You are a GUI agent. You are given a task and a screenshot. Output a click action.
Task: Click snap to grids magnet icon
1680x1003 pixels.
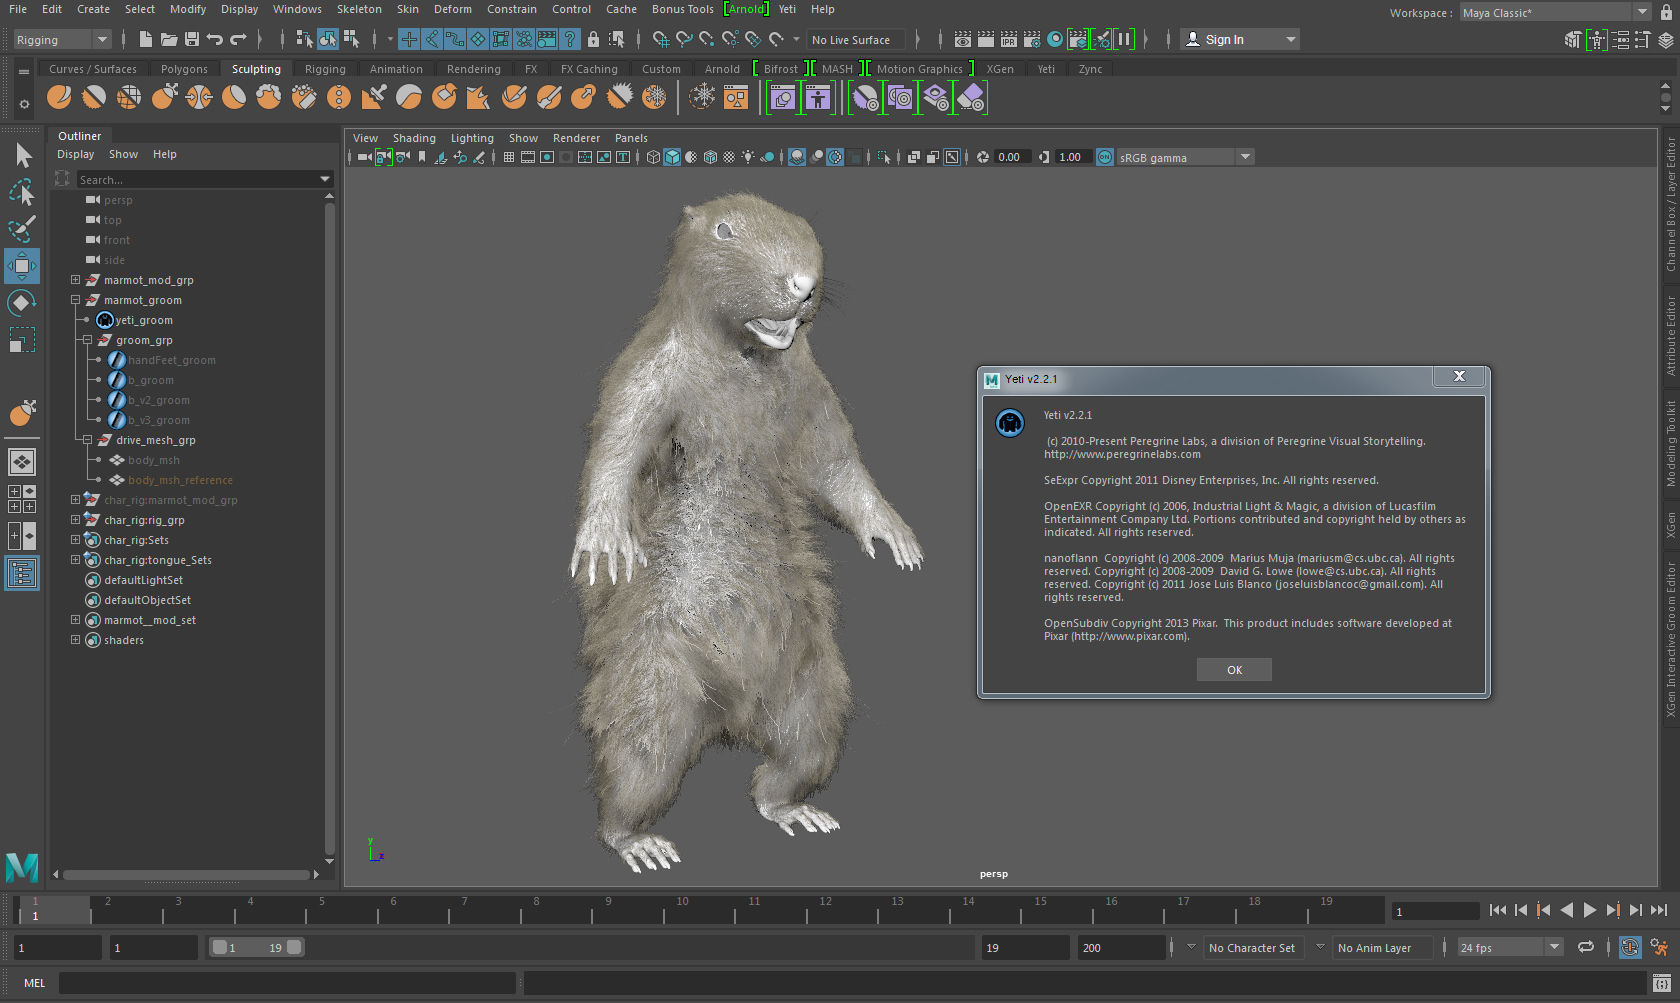pos(661,39)
